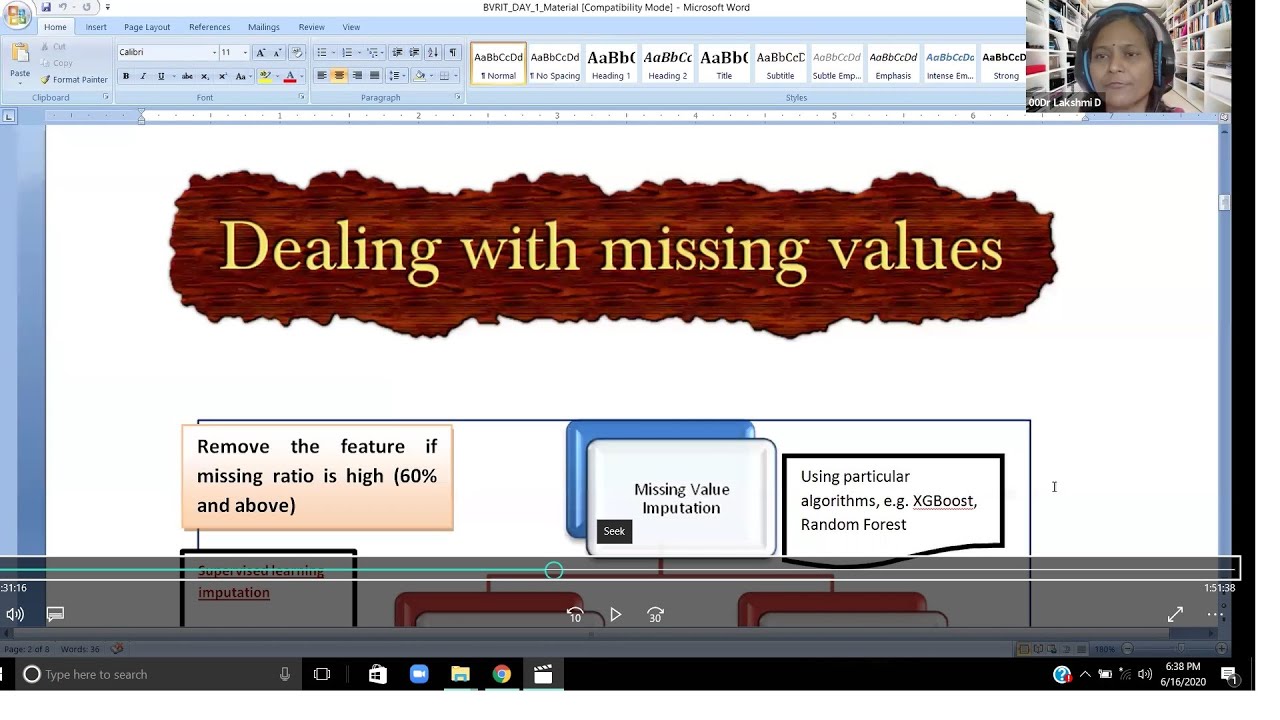Align text left
The height and width of the screenshot is (720, 1280).
pos(322,76)
